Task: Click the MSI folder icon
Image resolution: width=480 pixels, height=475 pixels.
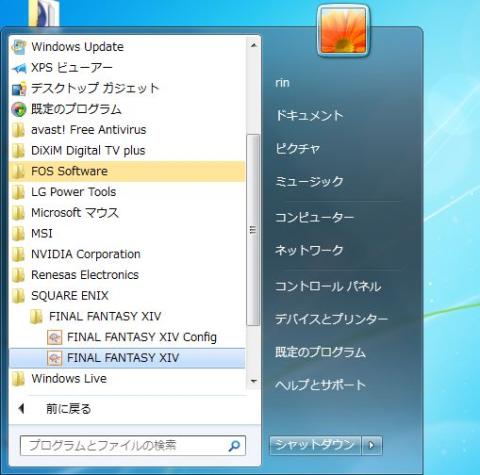Action: pyautogui.click(x=18, y=233)
